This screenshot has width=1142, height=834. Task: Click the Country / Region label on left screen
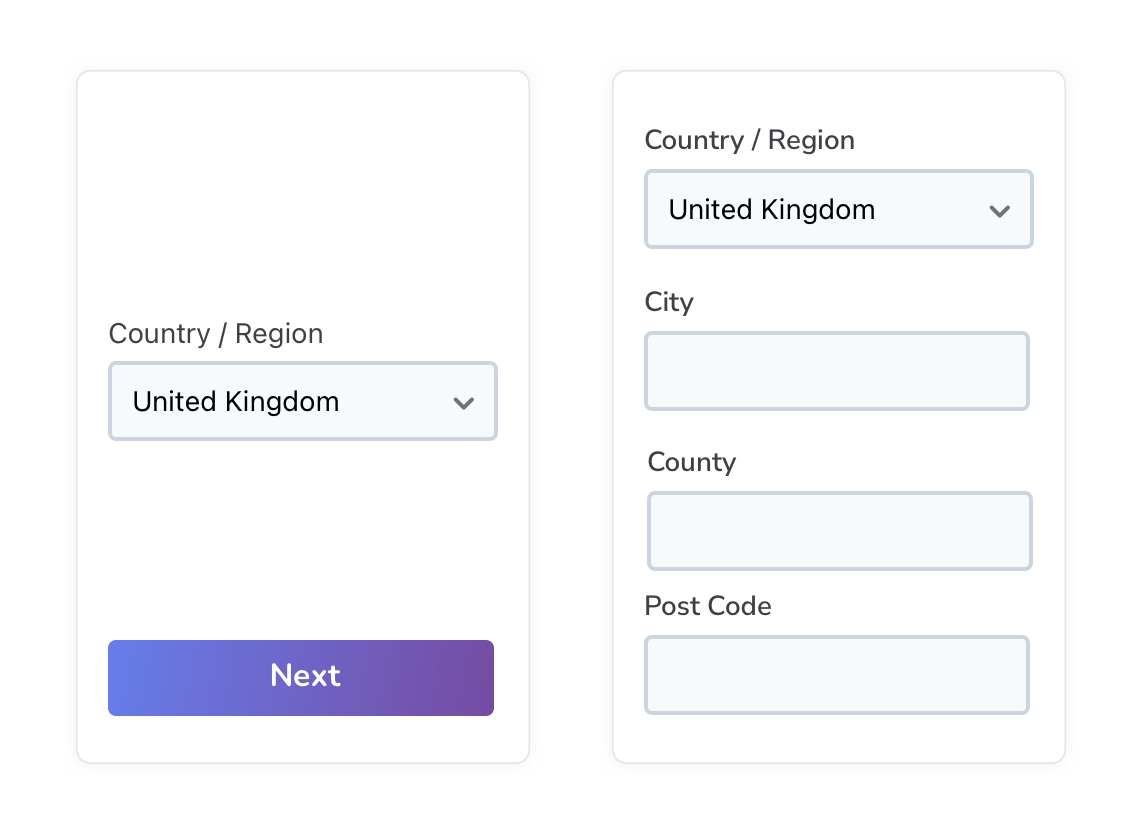pos(215,333)
